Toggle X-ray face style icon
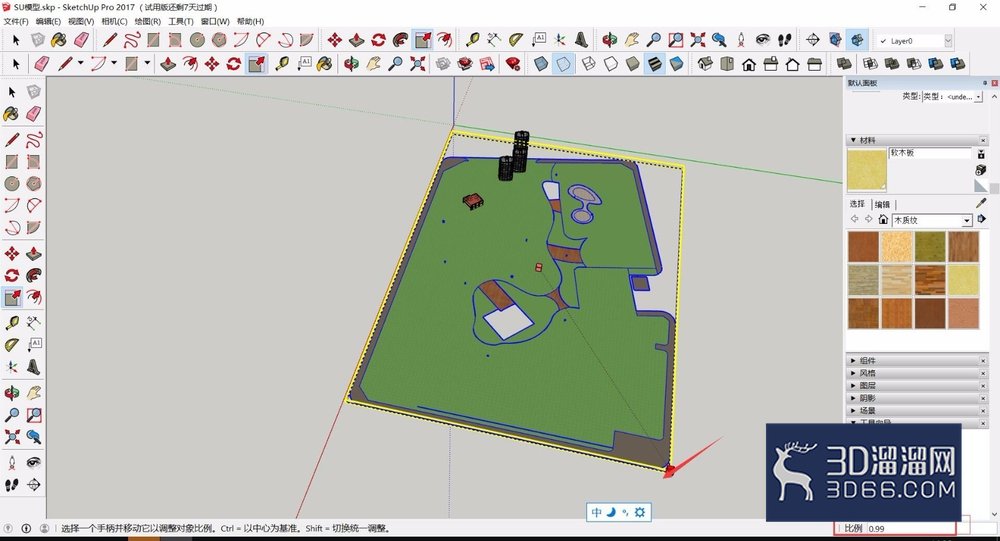 coord(541,64)
